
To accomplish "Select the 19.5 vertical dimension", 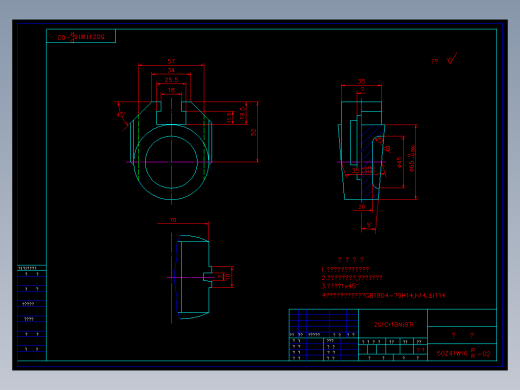I will [242, 113].
